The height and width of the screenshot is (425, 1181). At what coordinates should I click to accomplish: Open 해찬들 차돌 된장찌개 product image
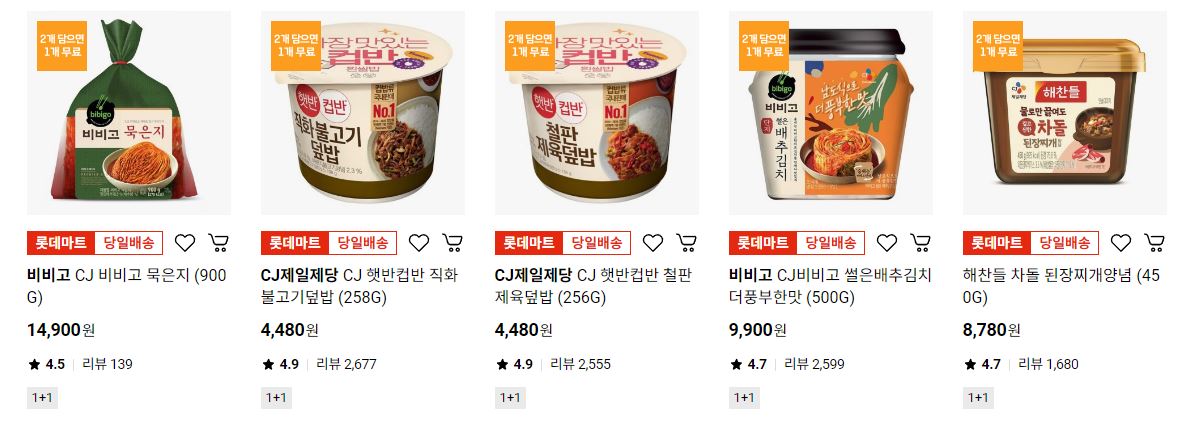pos(1065,113)
